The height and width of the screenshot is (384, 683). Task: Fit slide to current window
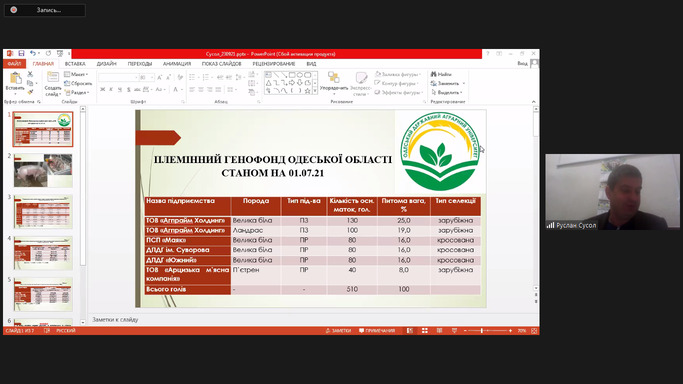point(534,331)
